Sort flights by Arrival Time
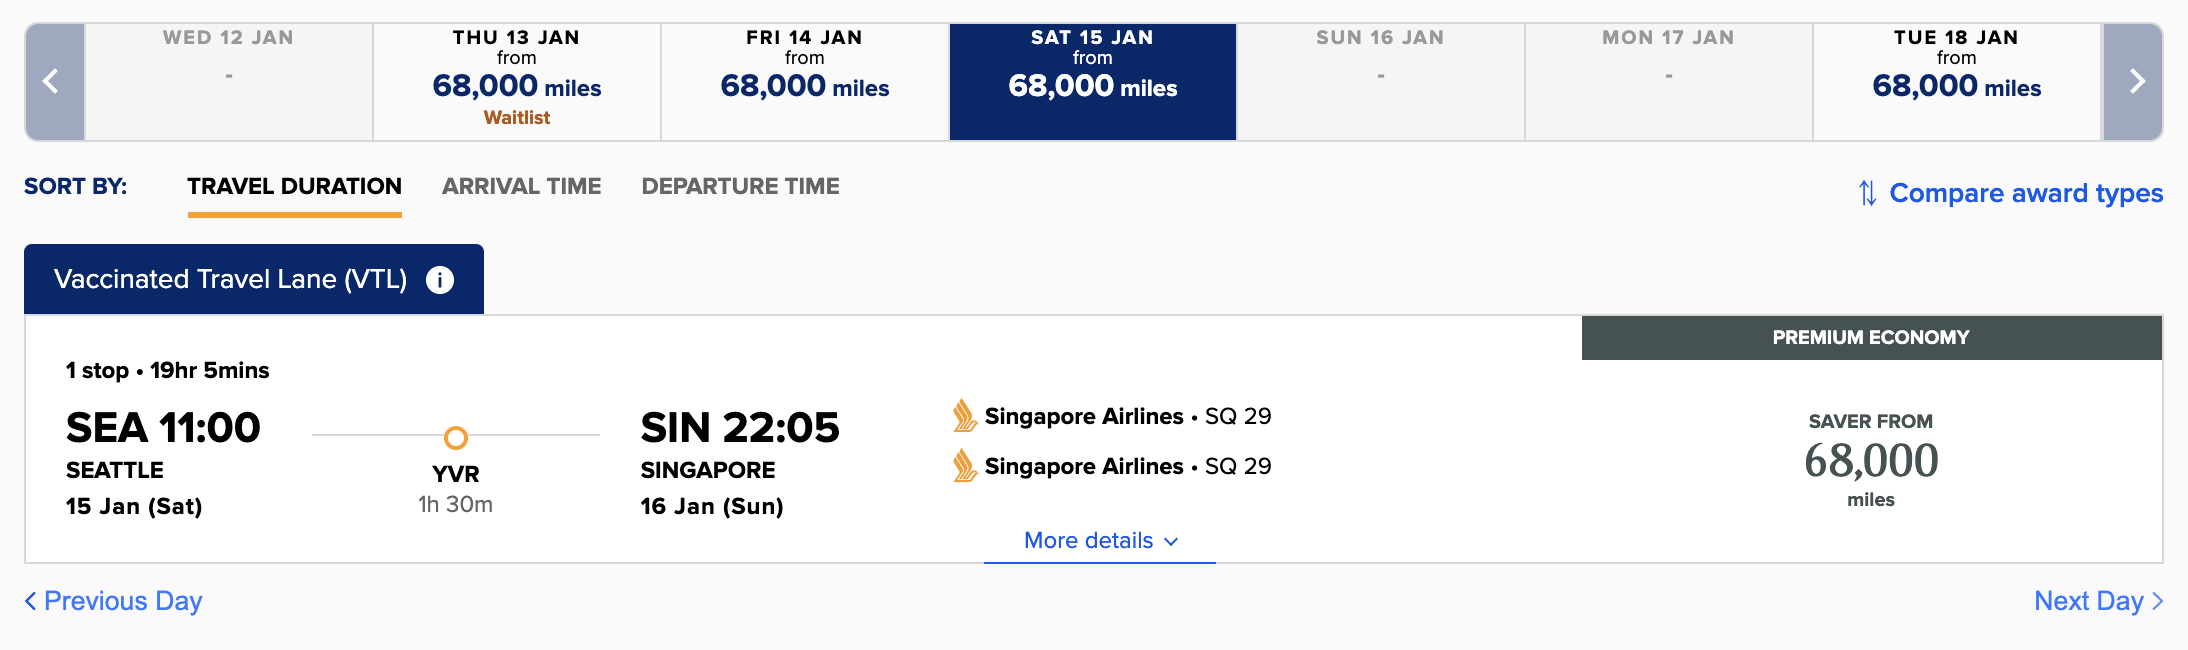2188x650 pixels. point(521,187)
